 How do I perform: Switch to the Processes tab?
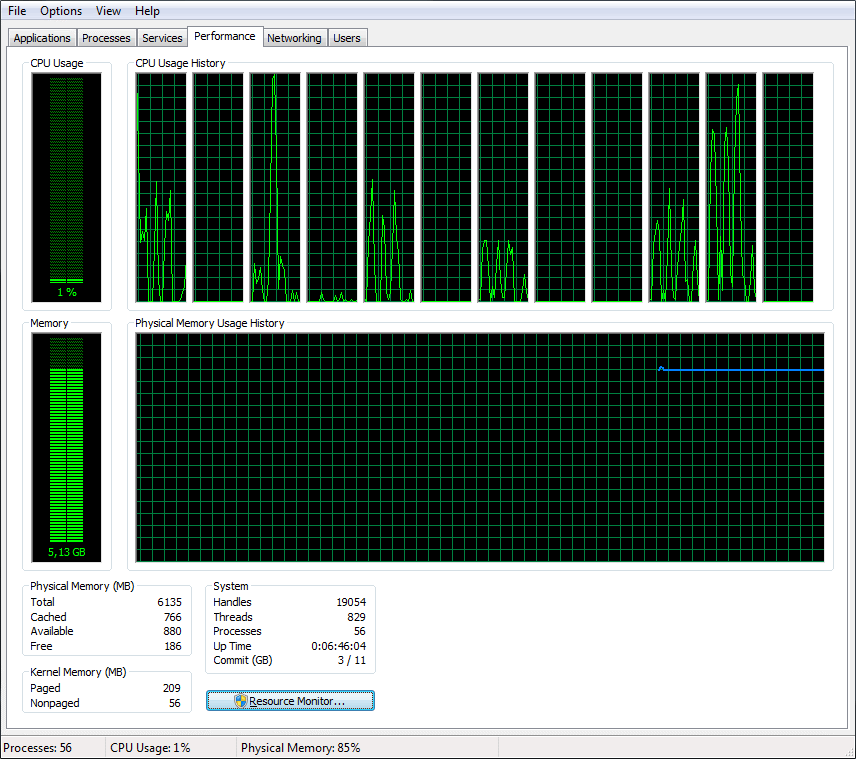click(x=106, y=38)
